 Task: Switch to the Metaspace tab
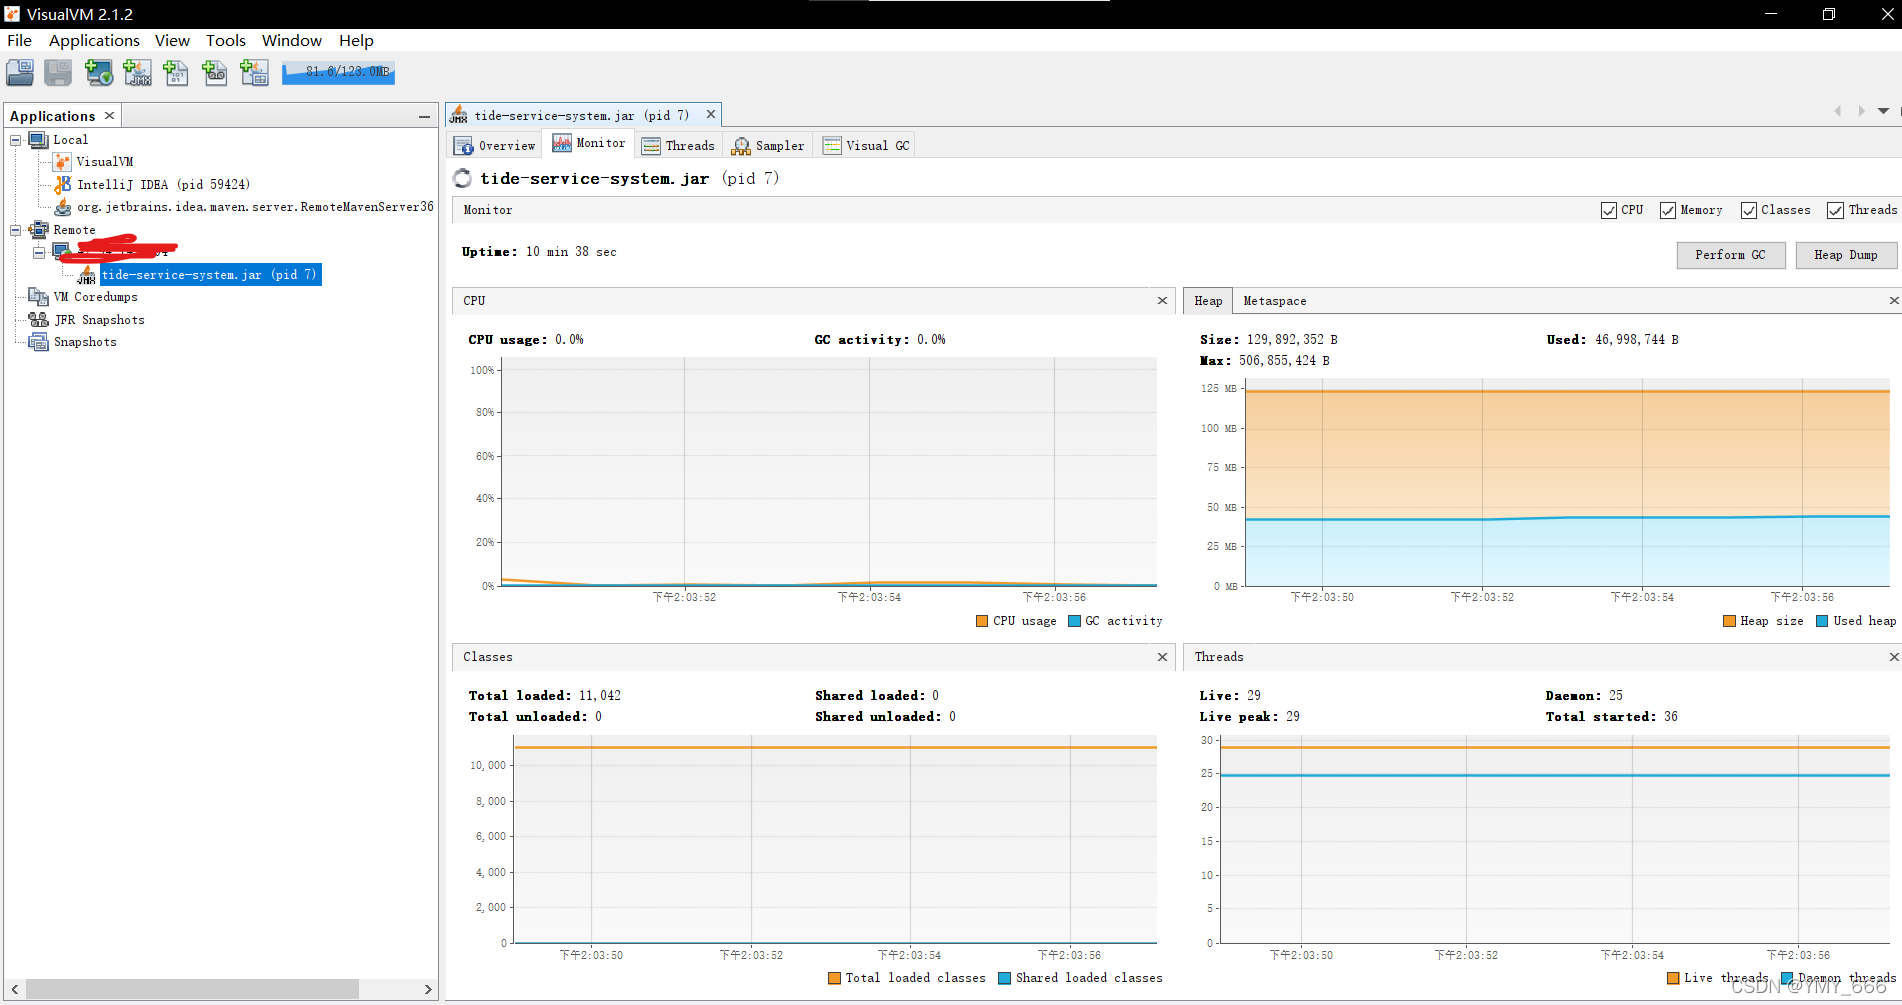pos(1274,301)
